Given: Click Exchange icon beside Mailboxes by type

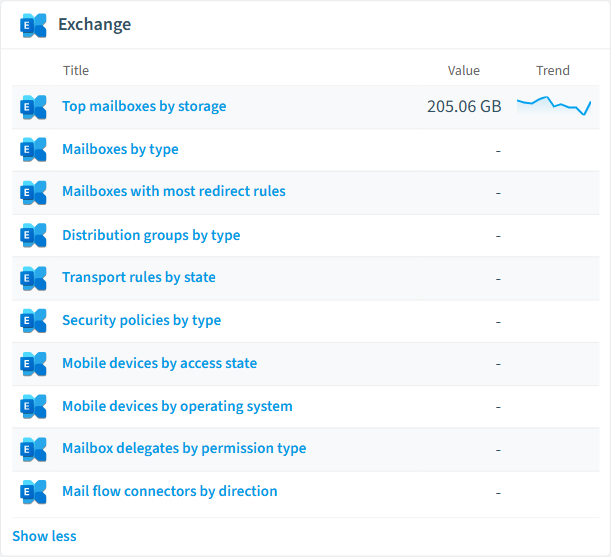Looking at the screenshot, I should [x=33, y=149].
